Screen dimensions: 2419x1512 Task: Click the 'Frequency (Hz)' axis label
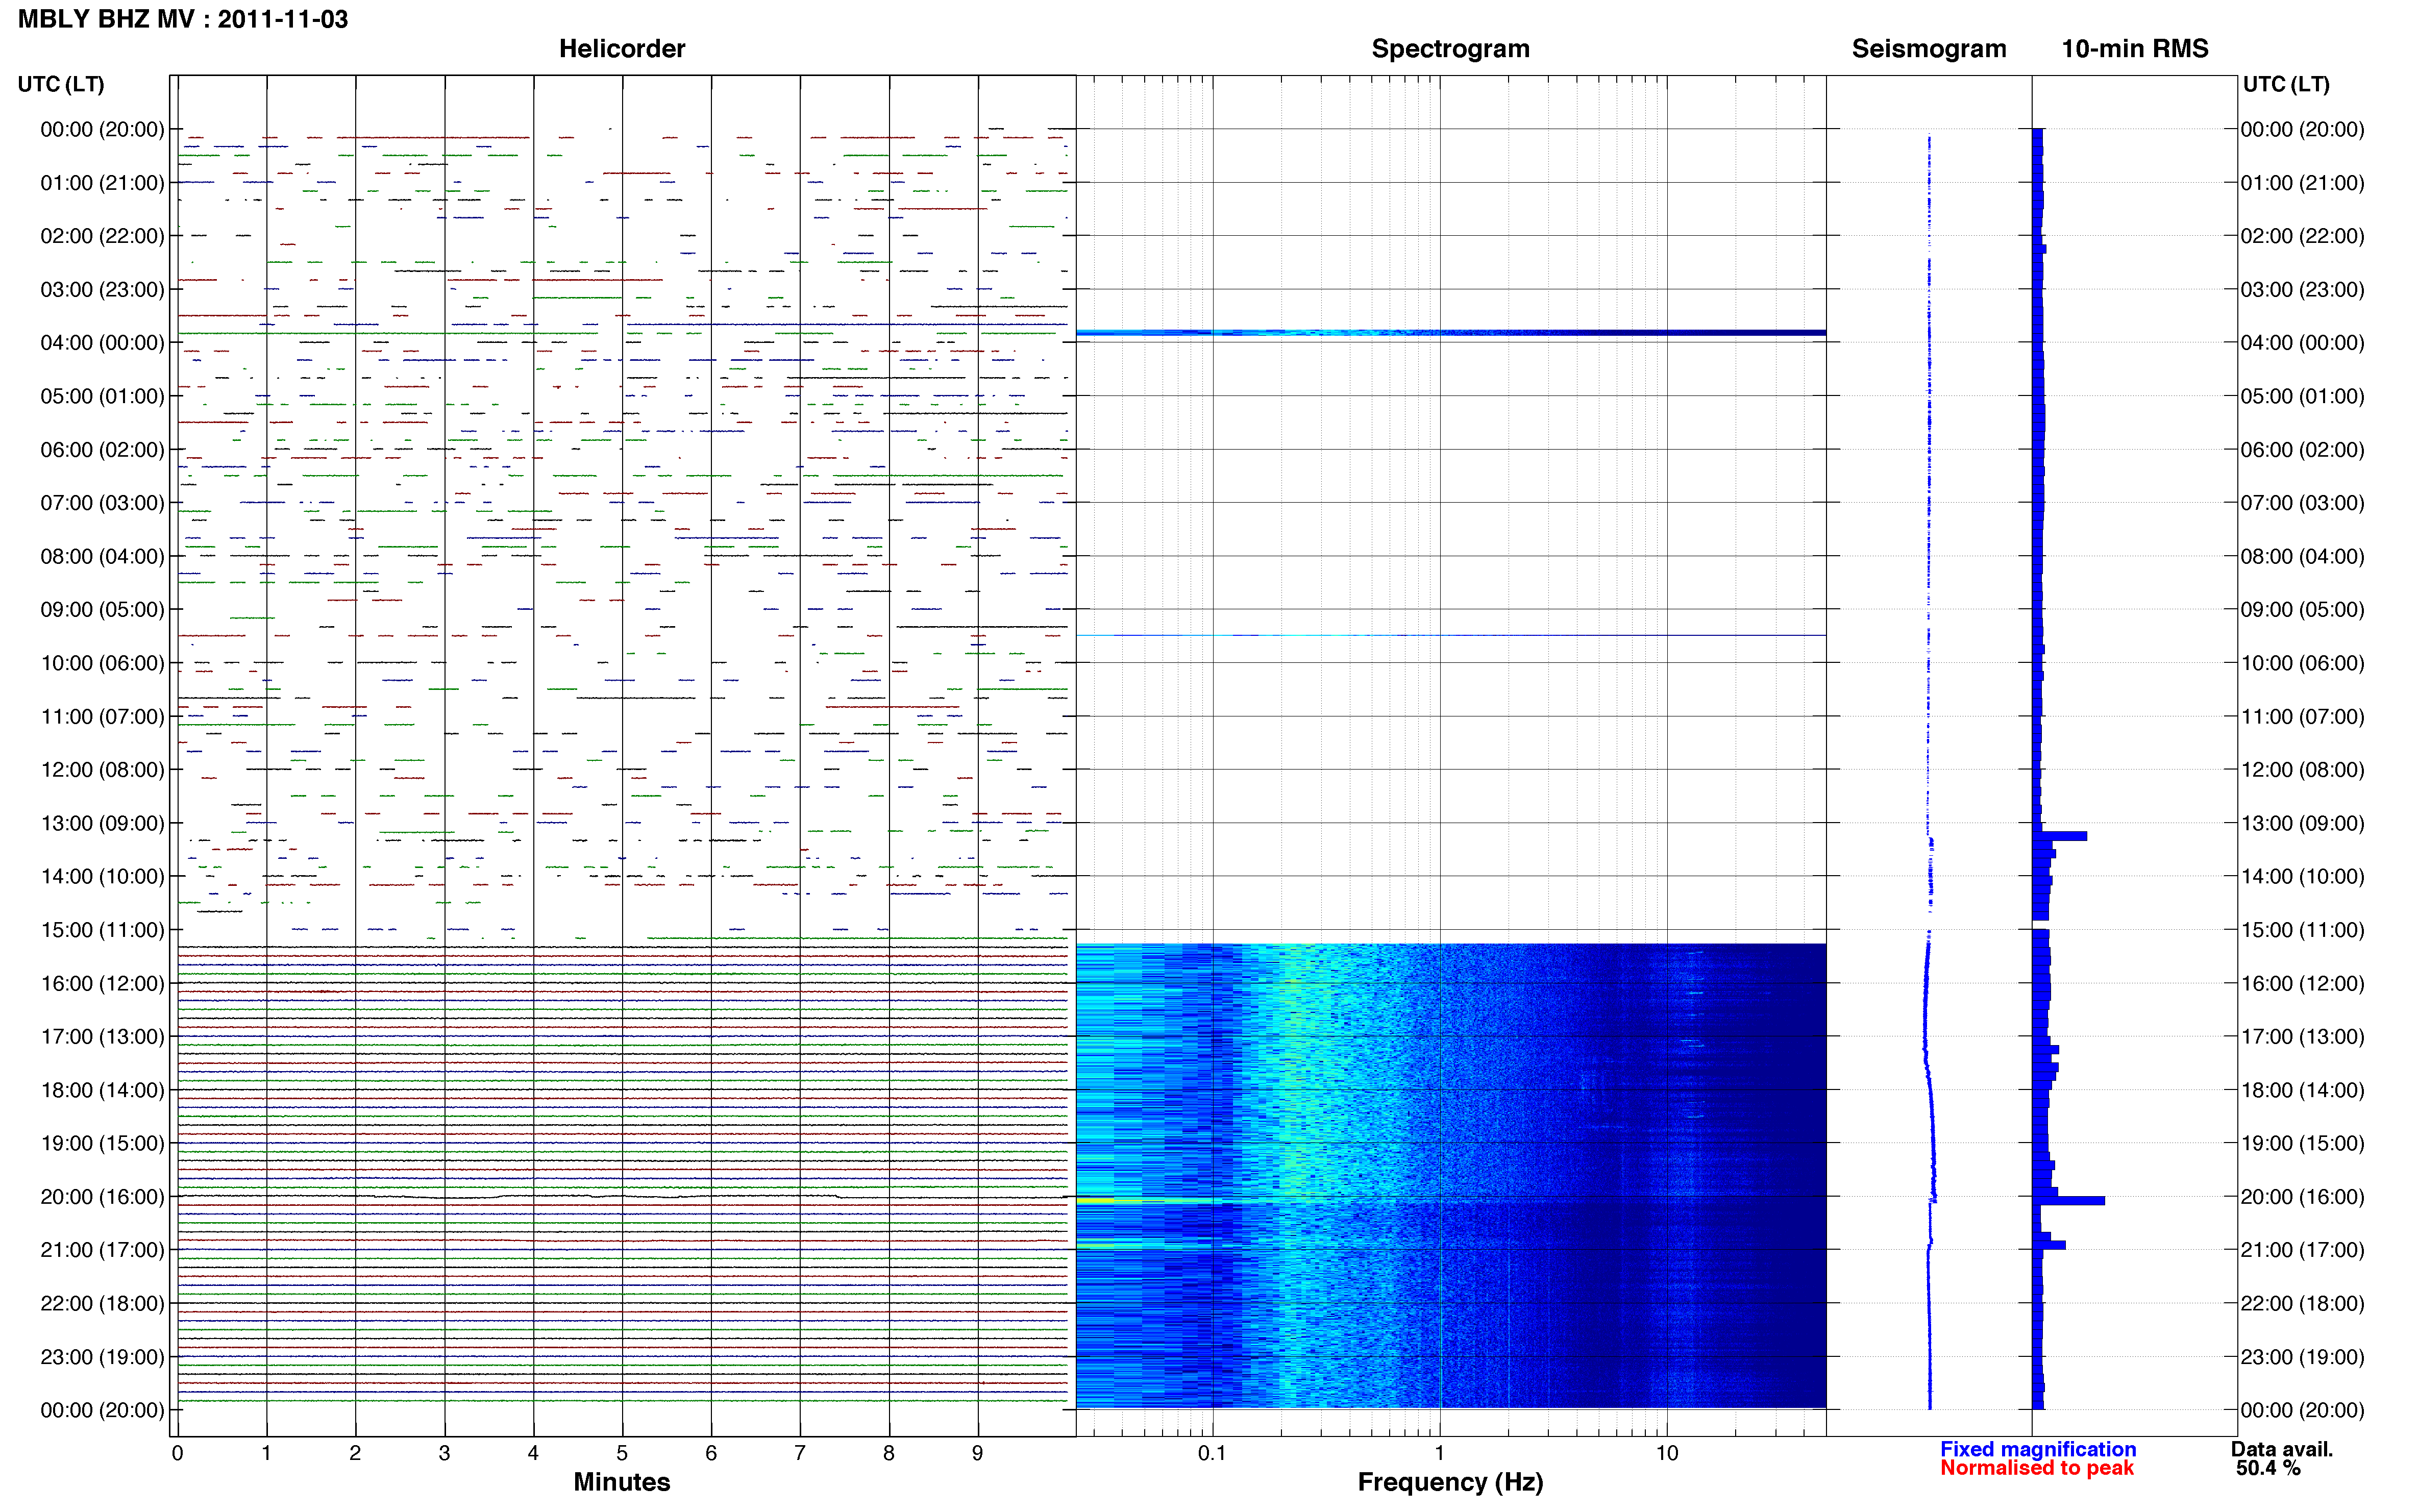(1450, 1482)
